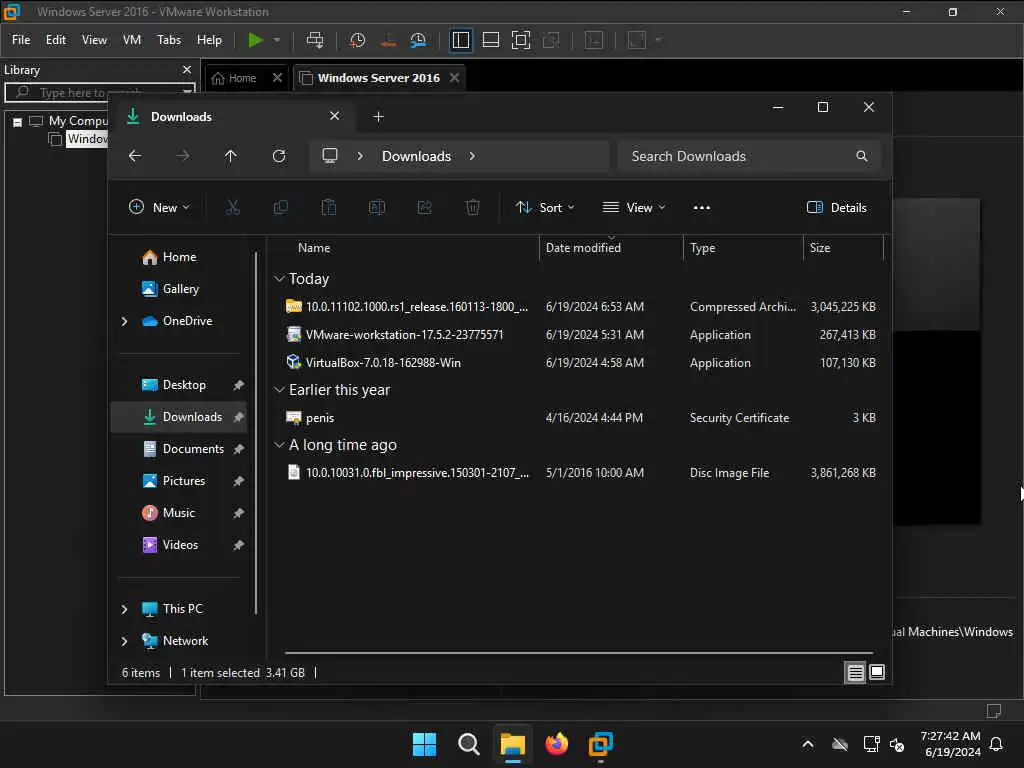This screenshot has height=768, width=1024.
Task: Click the Send Ctrl+Alt+Del toolbar icon
Action: [x=315, y=40]
